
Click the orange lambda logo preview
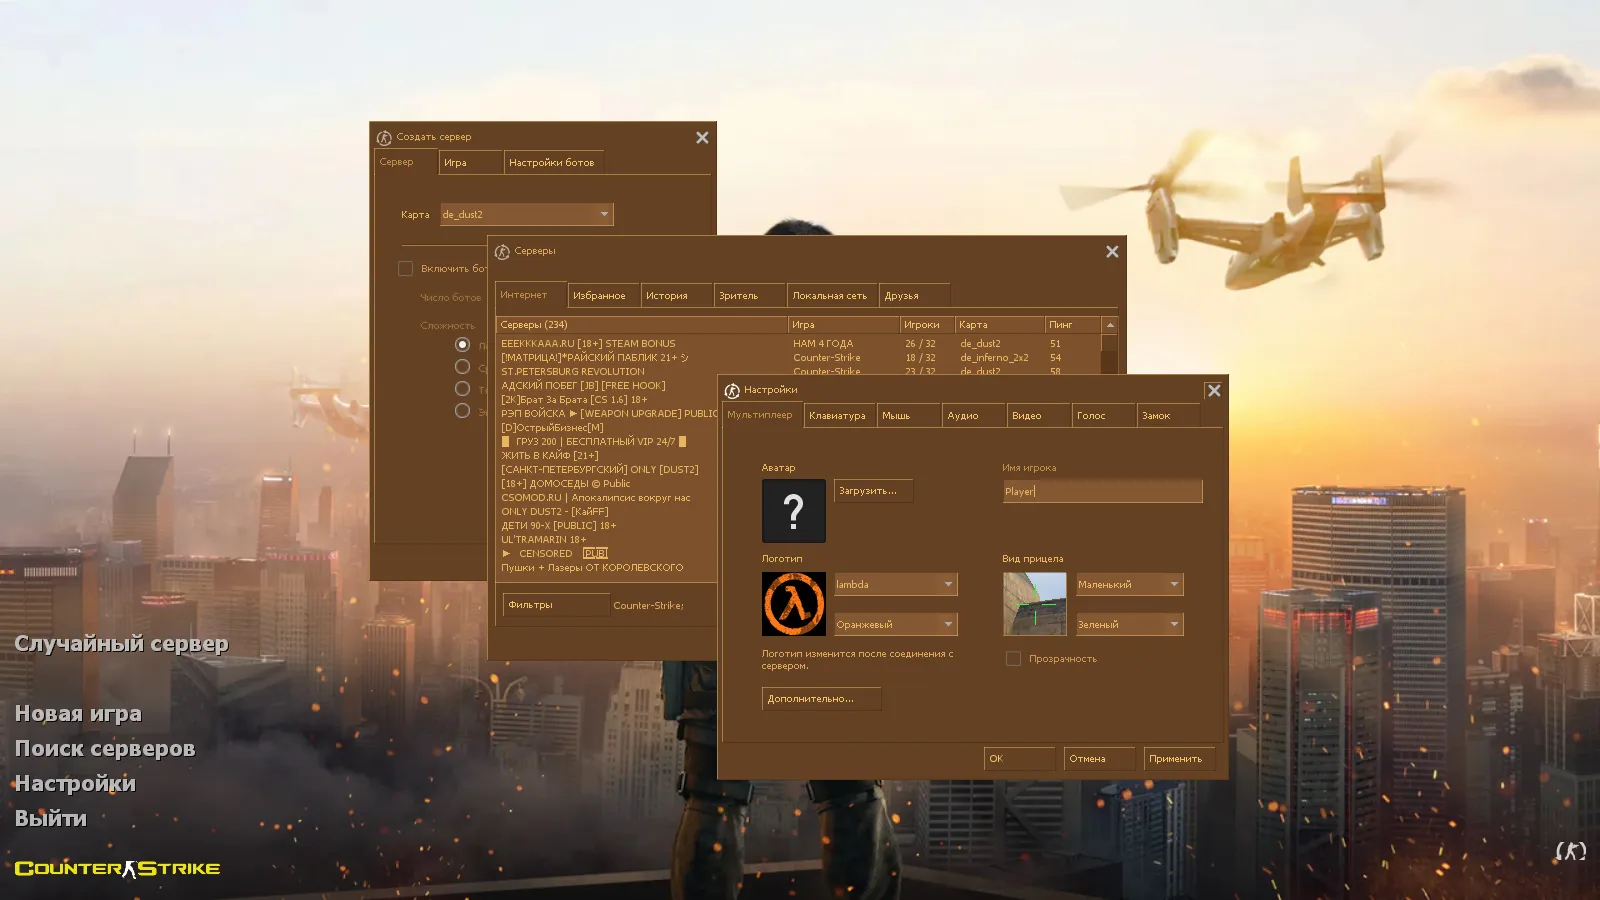[793, 603]
